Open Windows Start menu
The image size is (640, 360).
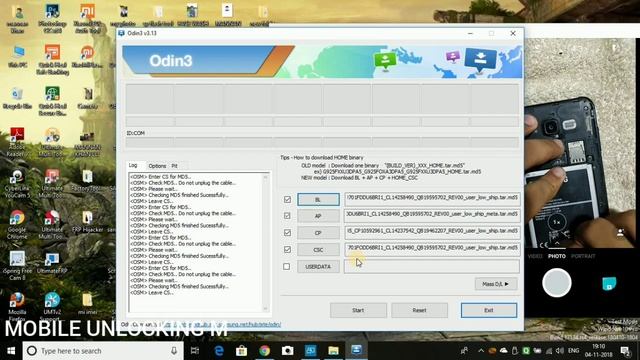11,351
